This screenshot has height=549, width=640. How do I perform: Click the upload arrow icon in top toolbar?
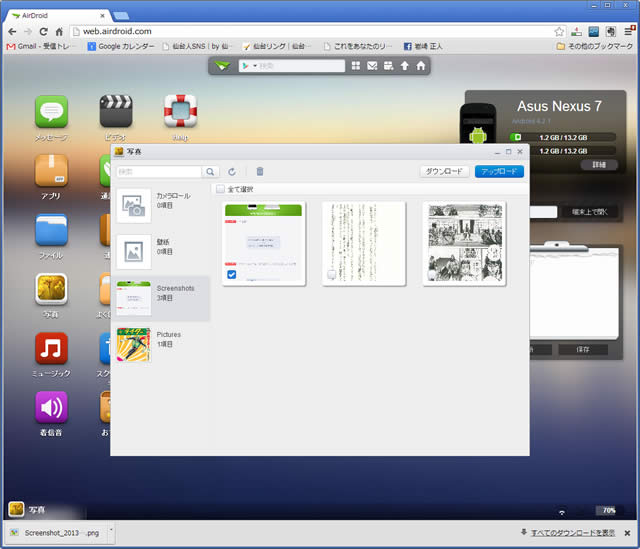pos(404,66)
